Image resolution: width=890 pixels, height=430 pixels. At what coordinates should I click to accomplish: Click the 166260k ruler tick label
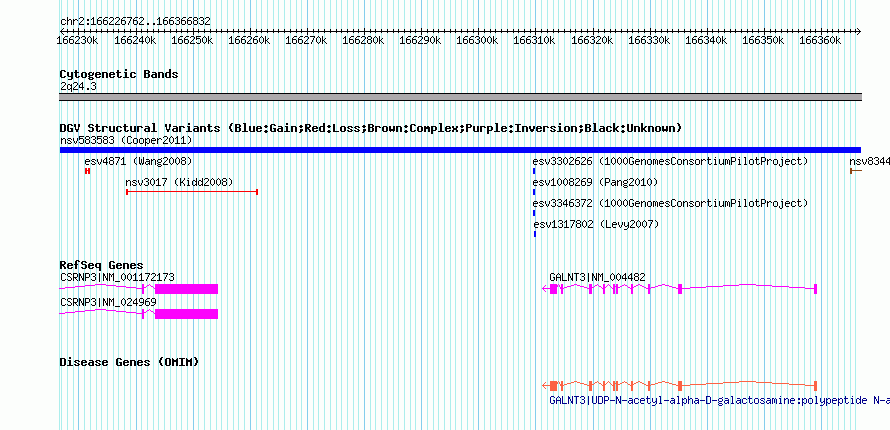pos(250,40)
